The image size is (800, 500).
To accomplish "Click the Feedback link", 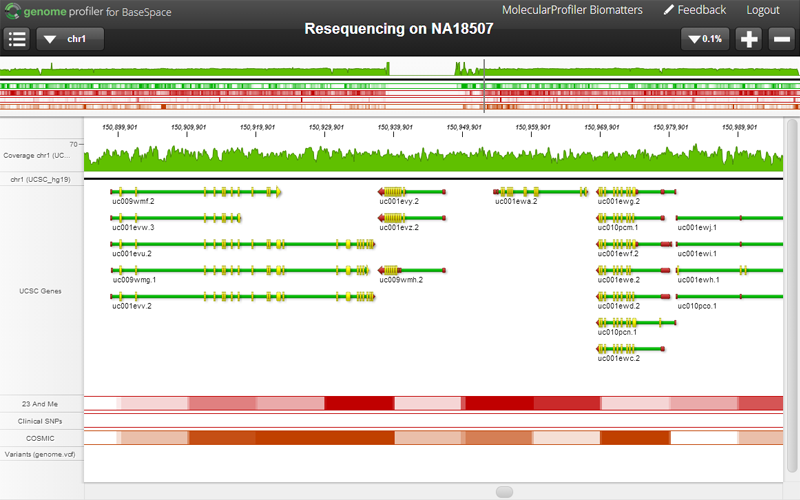I will (702, 10).
